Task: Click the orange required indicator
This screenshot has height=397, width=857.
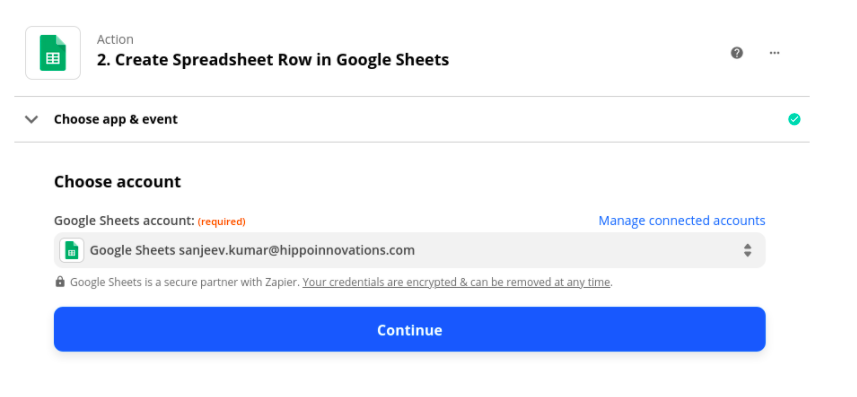Action: [x=221, y=221]
